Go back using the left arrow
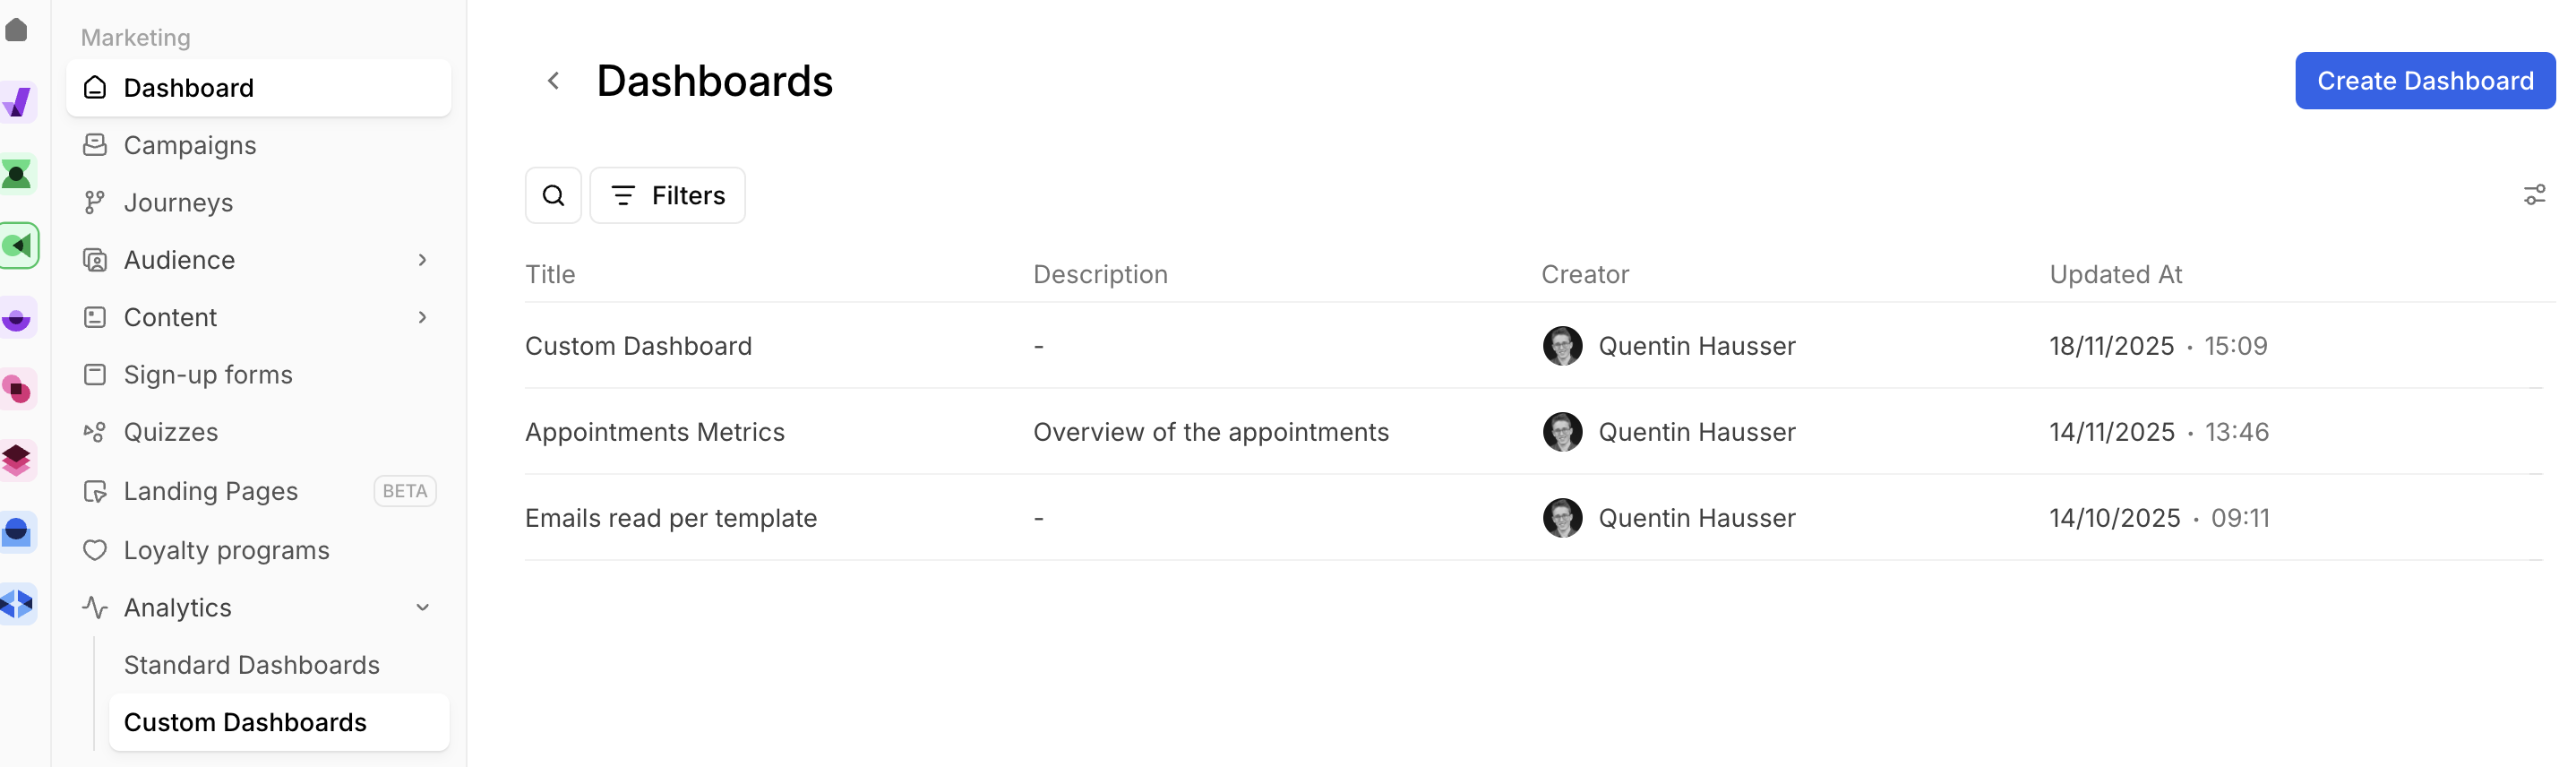 (x=553, y=81)
